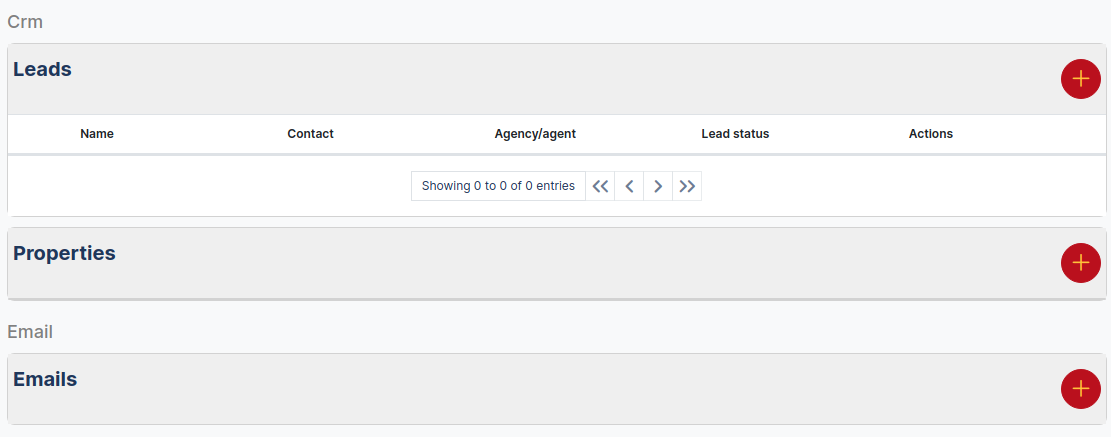
Task: Go to next page of leads
Action: [x=658, y=186]
